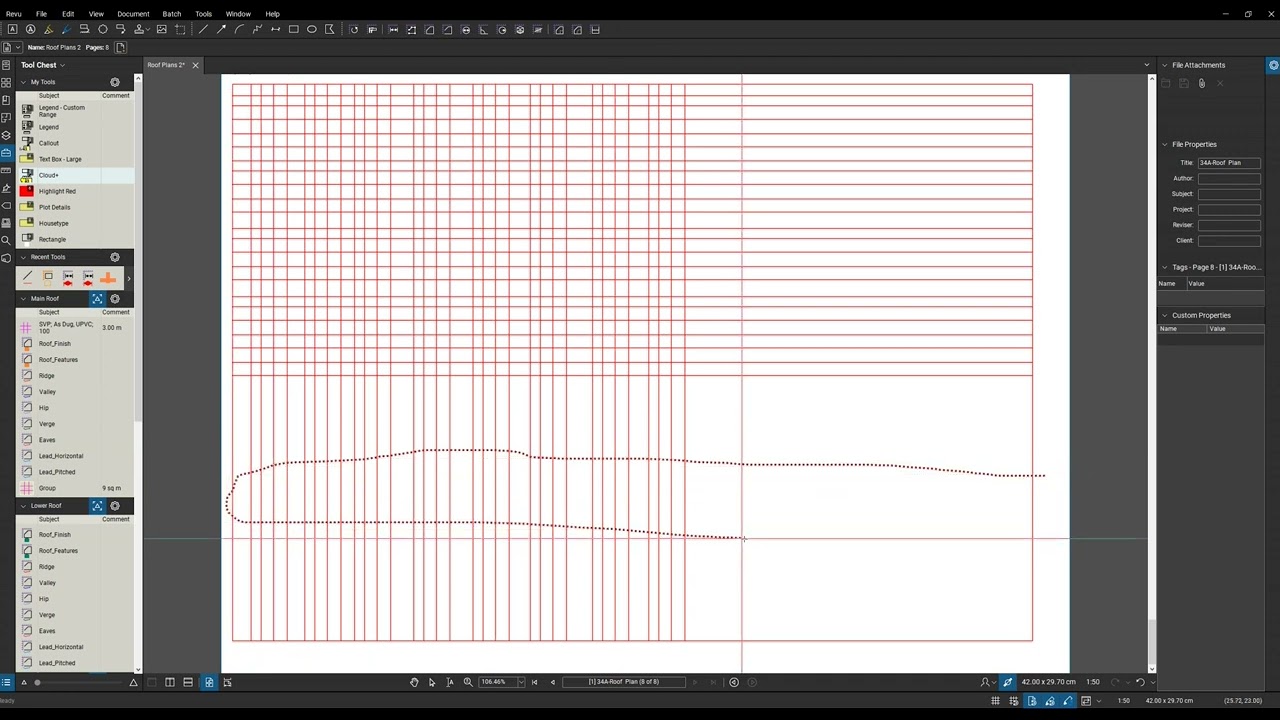The width and height of the screenshot is (1280, 720).
Task: Switch to the Roof Plans 2 tab
Action: 165,65
